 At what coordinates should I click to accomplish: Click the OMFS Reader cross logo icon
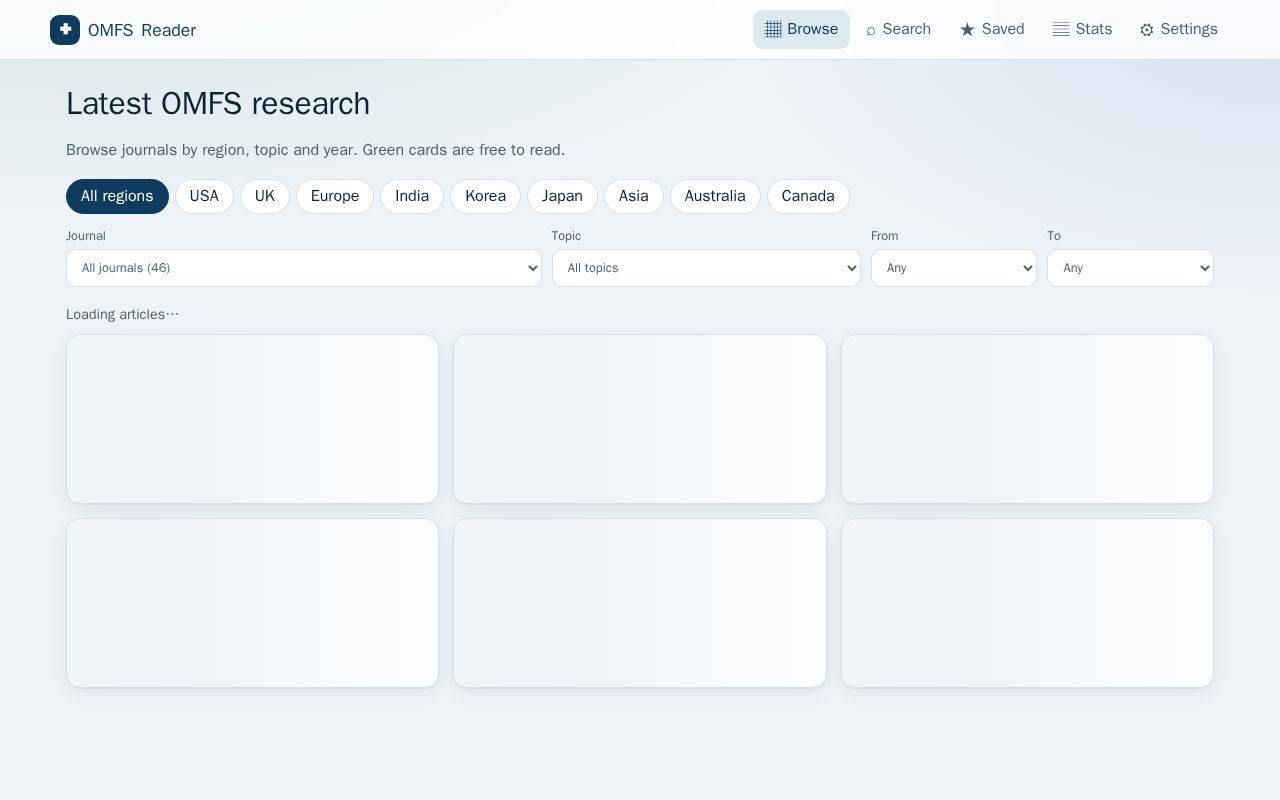click(x=65, y=30)
